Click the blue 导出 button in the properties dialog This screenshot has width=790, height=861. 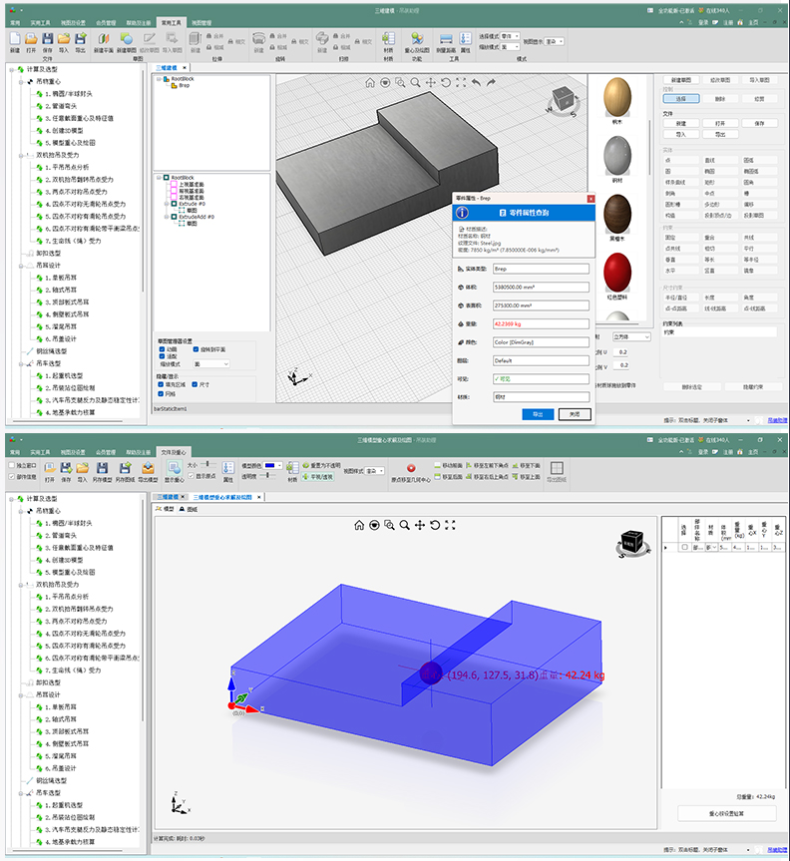coord(538,415)
